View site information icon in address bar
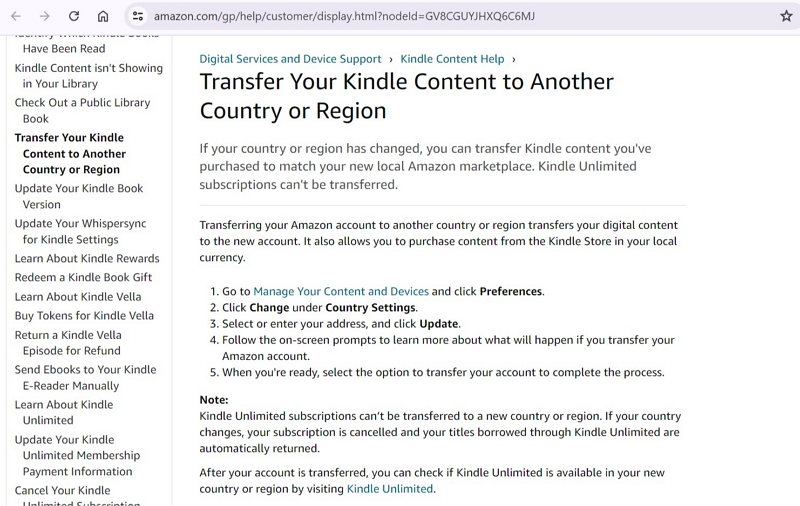Viewport: 800px width, 506px height. (138, 16)
